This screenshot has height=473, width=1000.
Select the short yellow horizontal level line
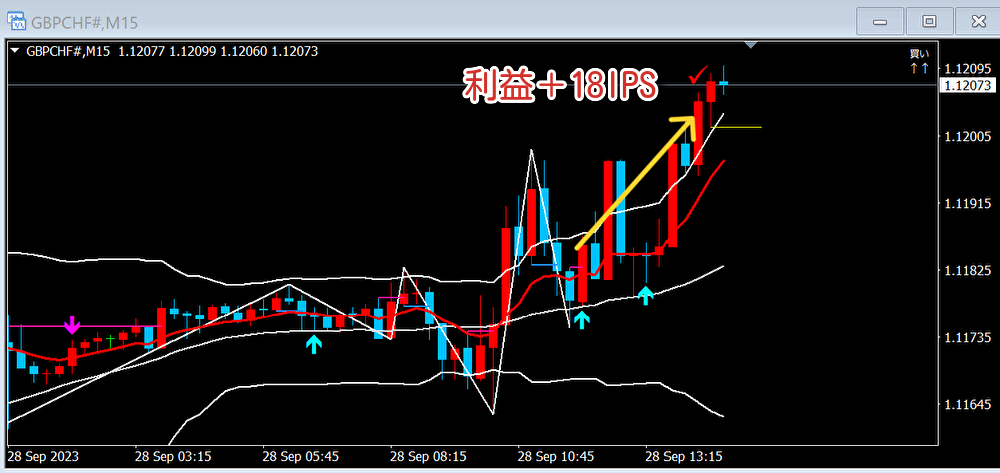click(x=736, y=127)
